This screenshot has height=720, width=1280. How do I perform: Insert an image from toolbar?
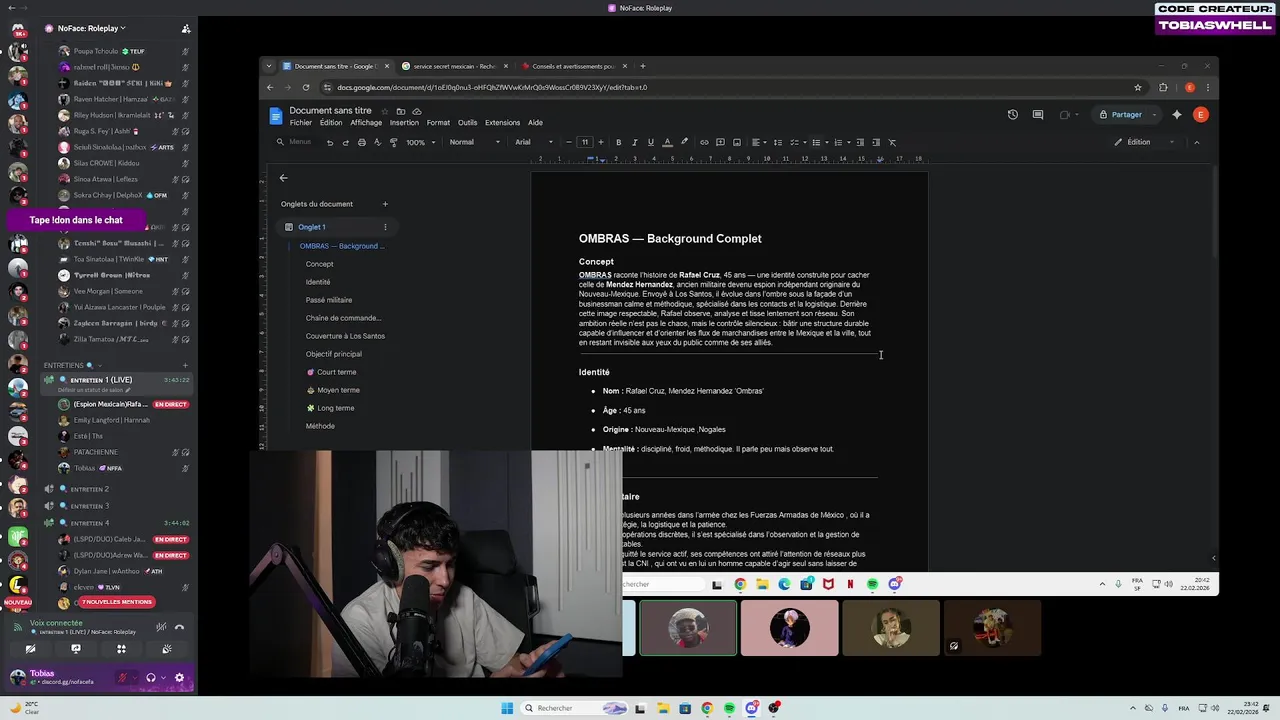(737, 142)
